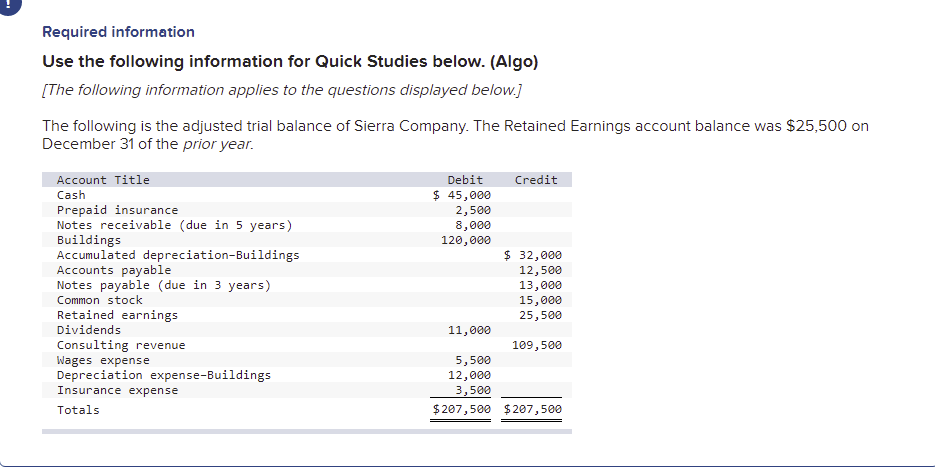Select the 'Common stock' label

click(x=100, y=300)
